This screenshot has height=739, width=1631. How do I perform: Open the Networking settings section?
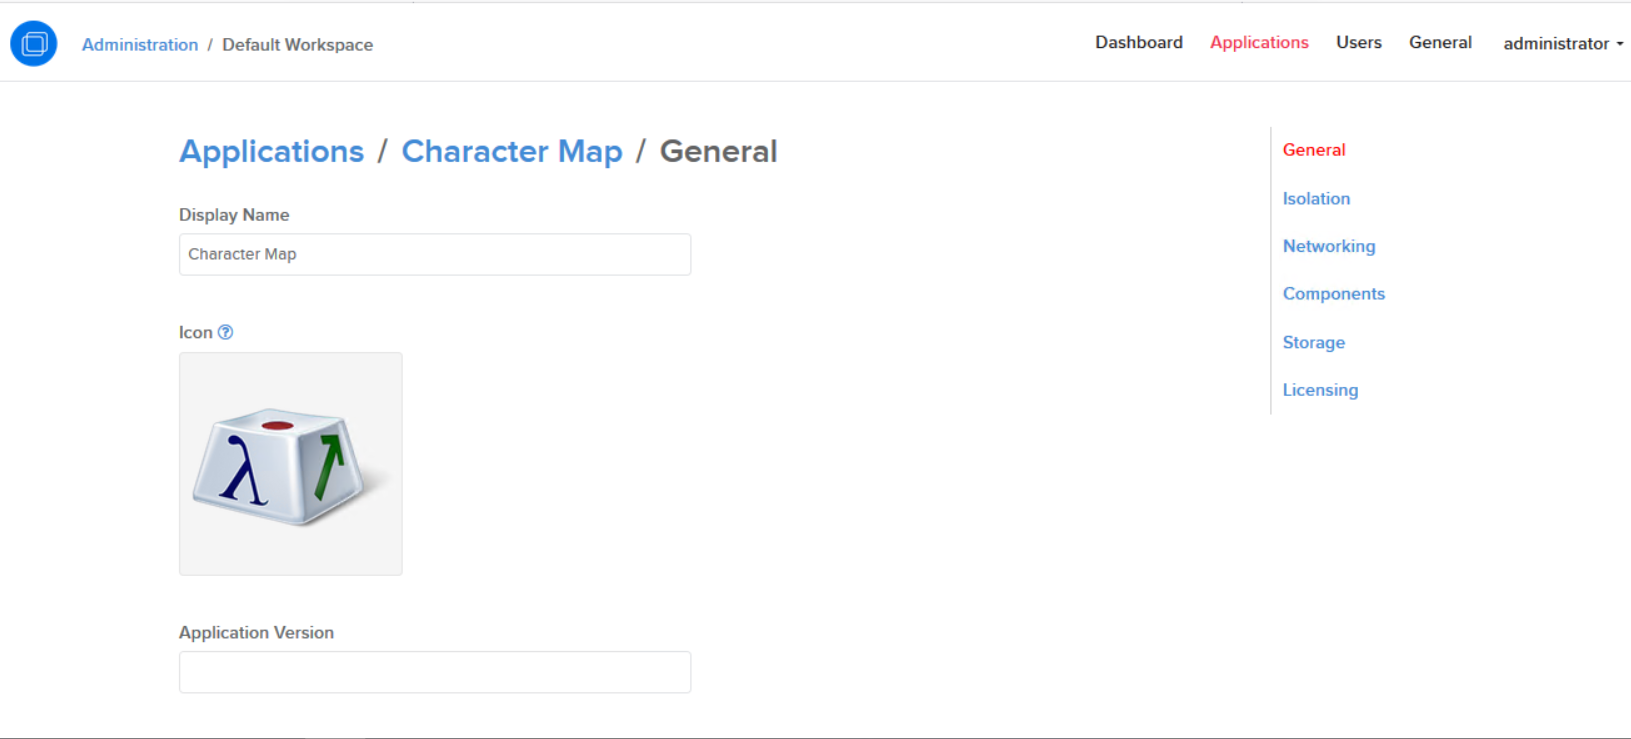pos(1329,246)
